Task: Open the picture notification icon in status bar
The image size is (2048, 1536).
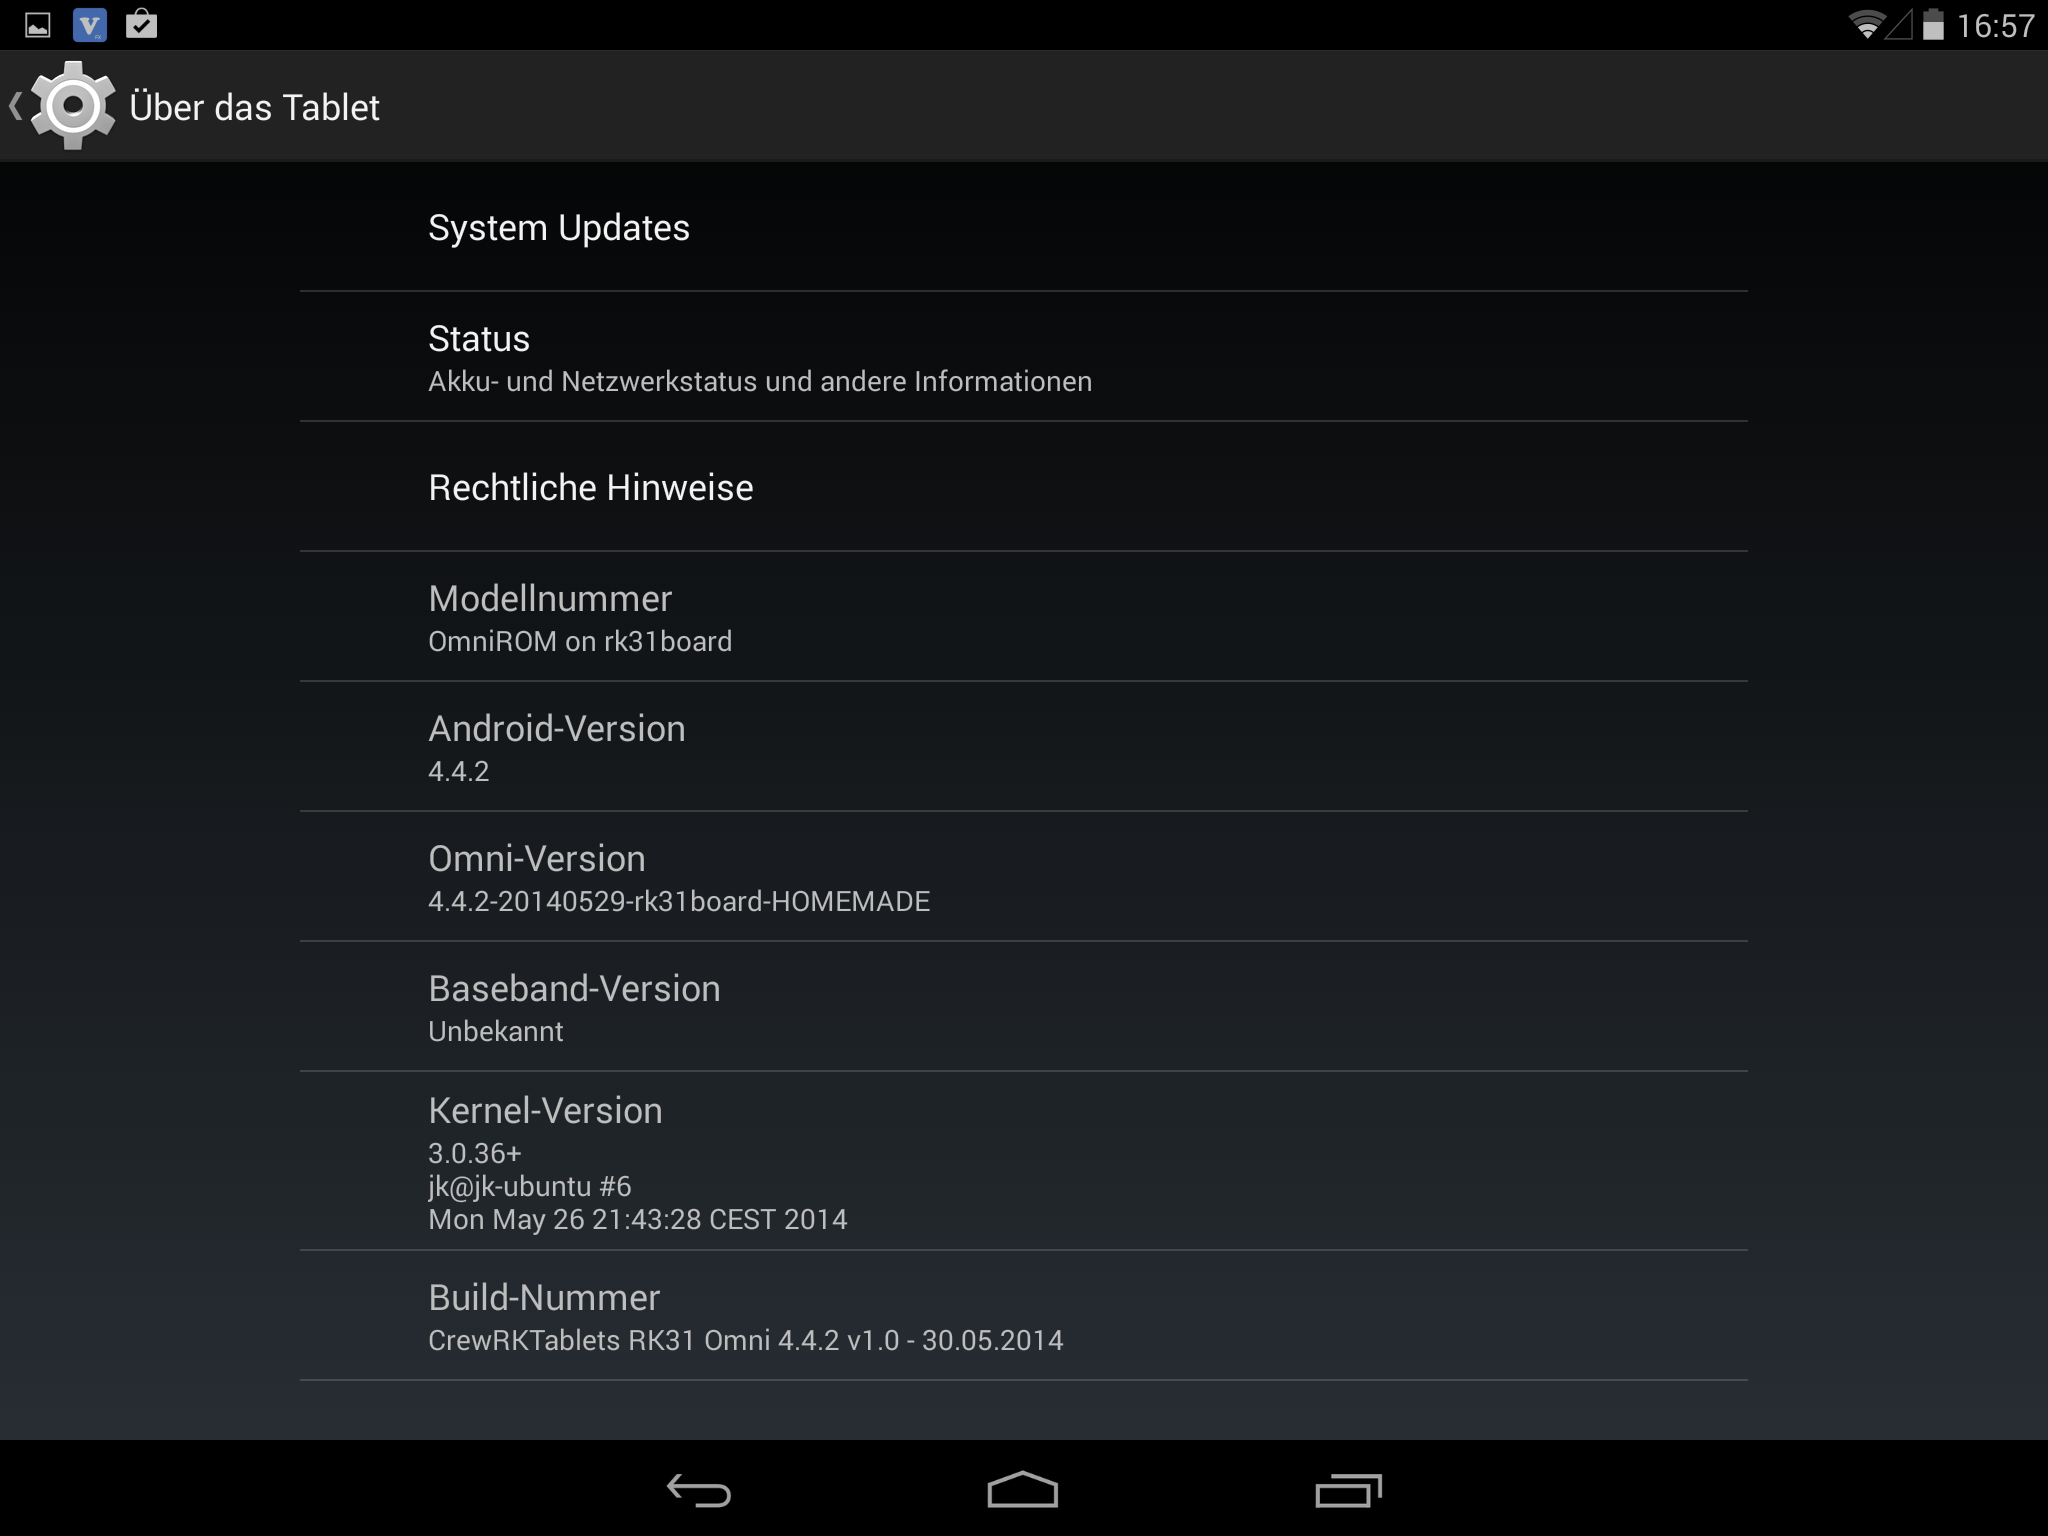Action: [x=38, y=25]
